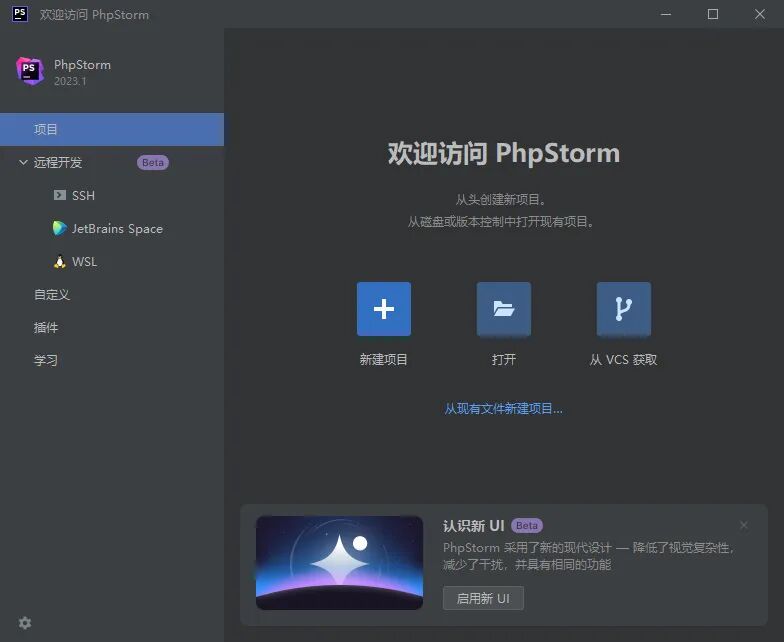
Task: Click the 欢迎访问 PhpStorm heading
Action: click(x=504, y=153)
